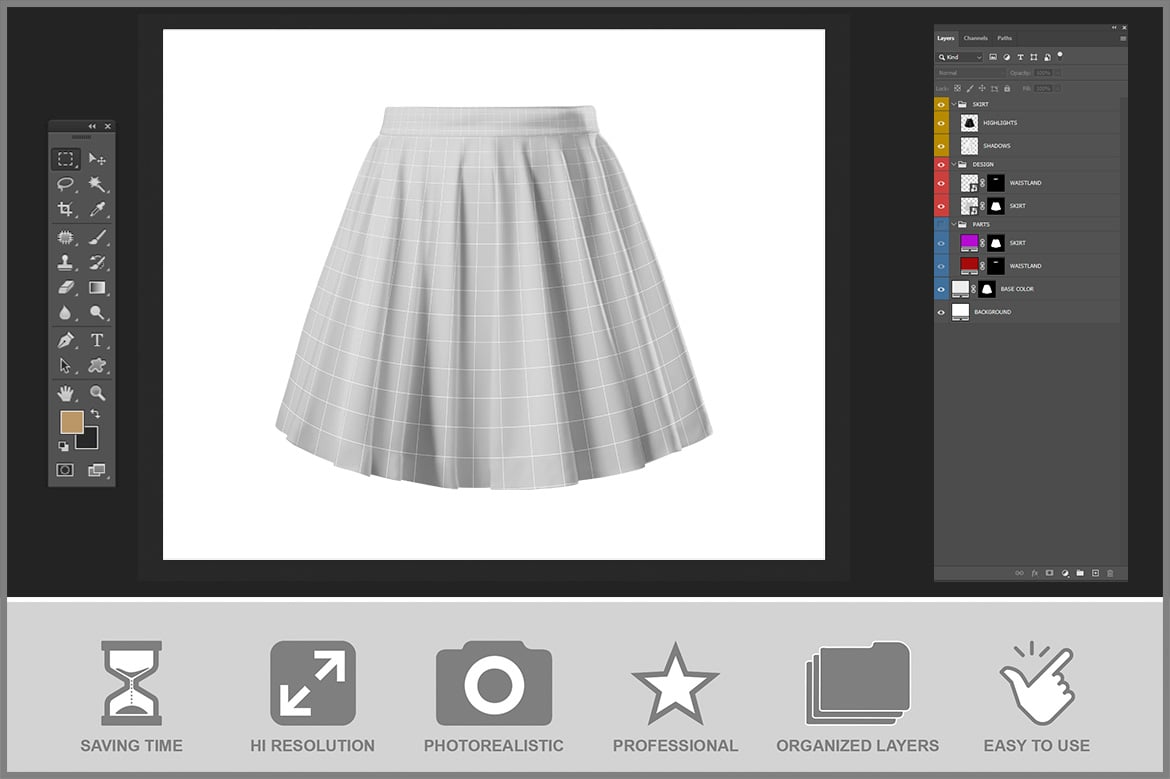
Task: Open the Fill value dropdown
Action: point(1057,88)
